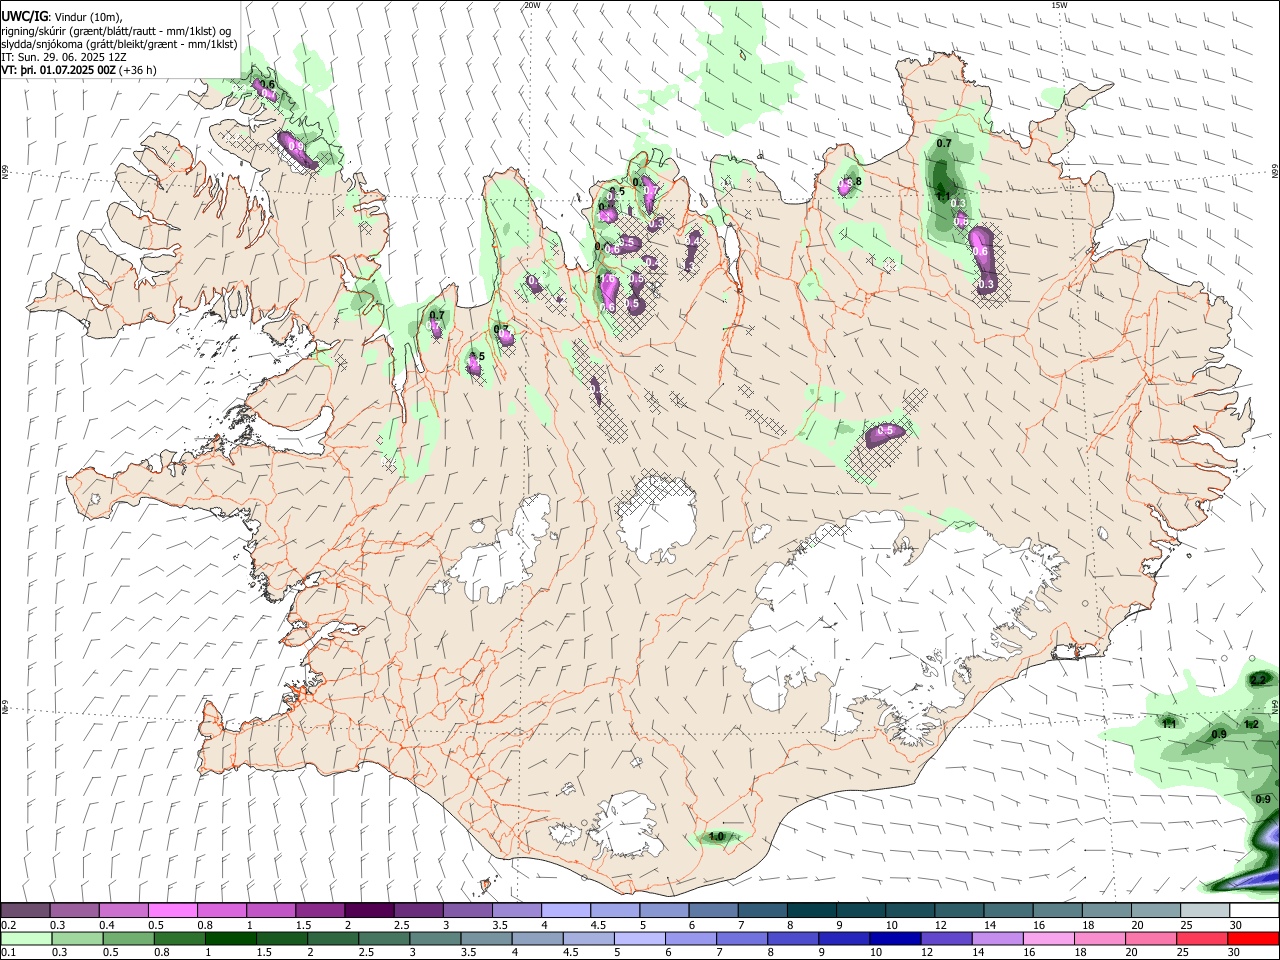This screenshot has height=960, width=1280.
Task: Click the '0.2' label on the snow scale
Action: pyautogui.click(x=8, y=925)
